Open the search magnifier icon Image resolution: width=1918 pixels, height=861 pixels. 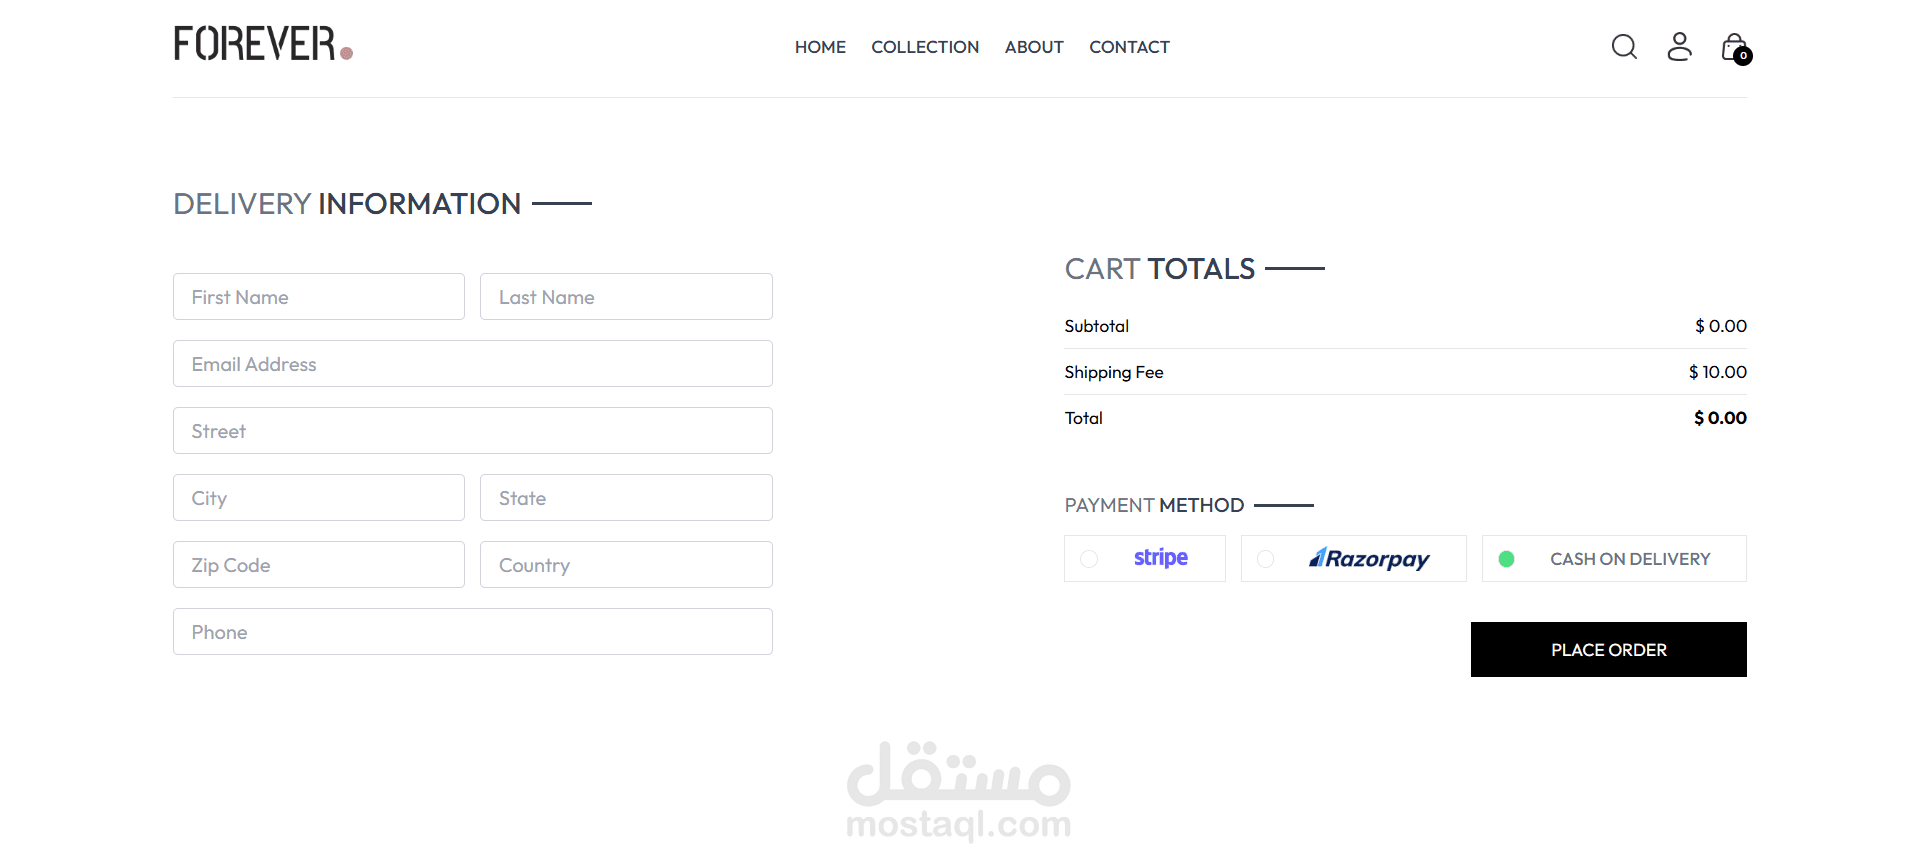[x=1624, y=47]
